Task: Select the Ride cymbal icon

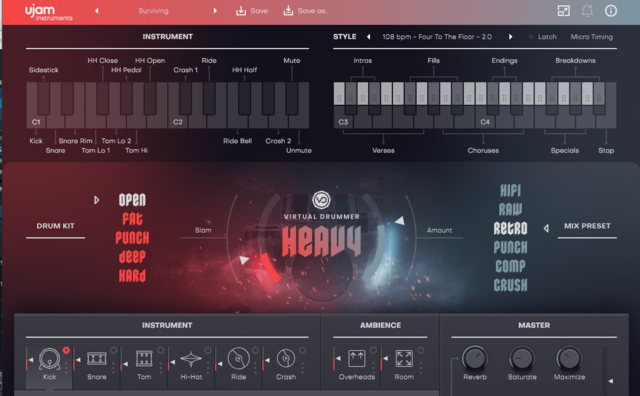Action: 238,359
